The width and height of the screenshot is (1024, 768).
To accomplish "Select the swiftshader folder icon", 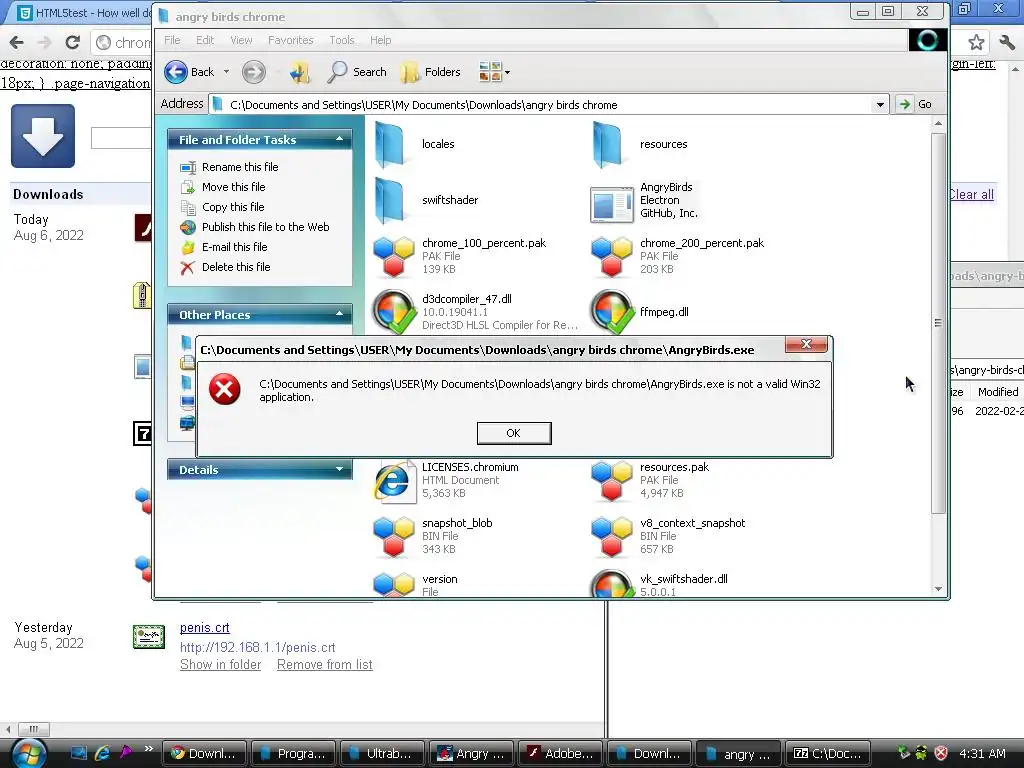I will point(391,200).
